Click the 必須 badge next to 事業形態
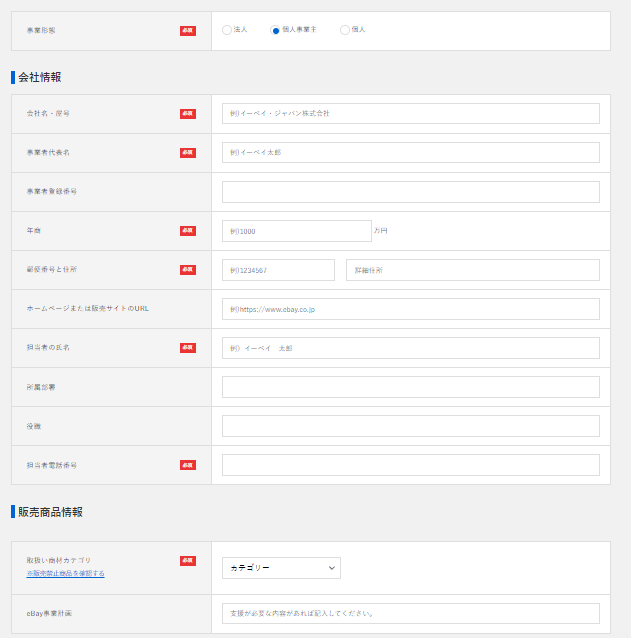The width and height of the screenshot is (631, 638). pos(188,31)
